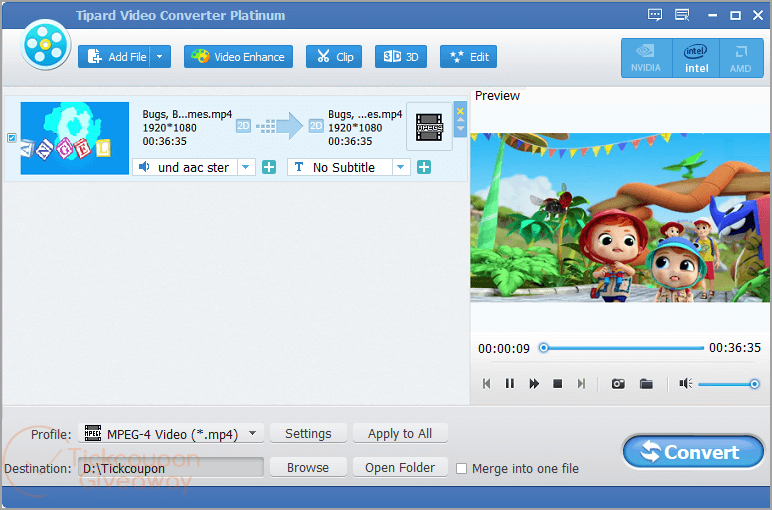The width and height of the screenshot is (772, 510).
Task: Click the speaker icon in audio track box
Action: tap(144, 167)
